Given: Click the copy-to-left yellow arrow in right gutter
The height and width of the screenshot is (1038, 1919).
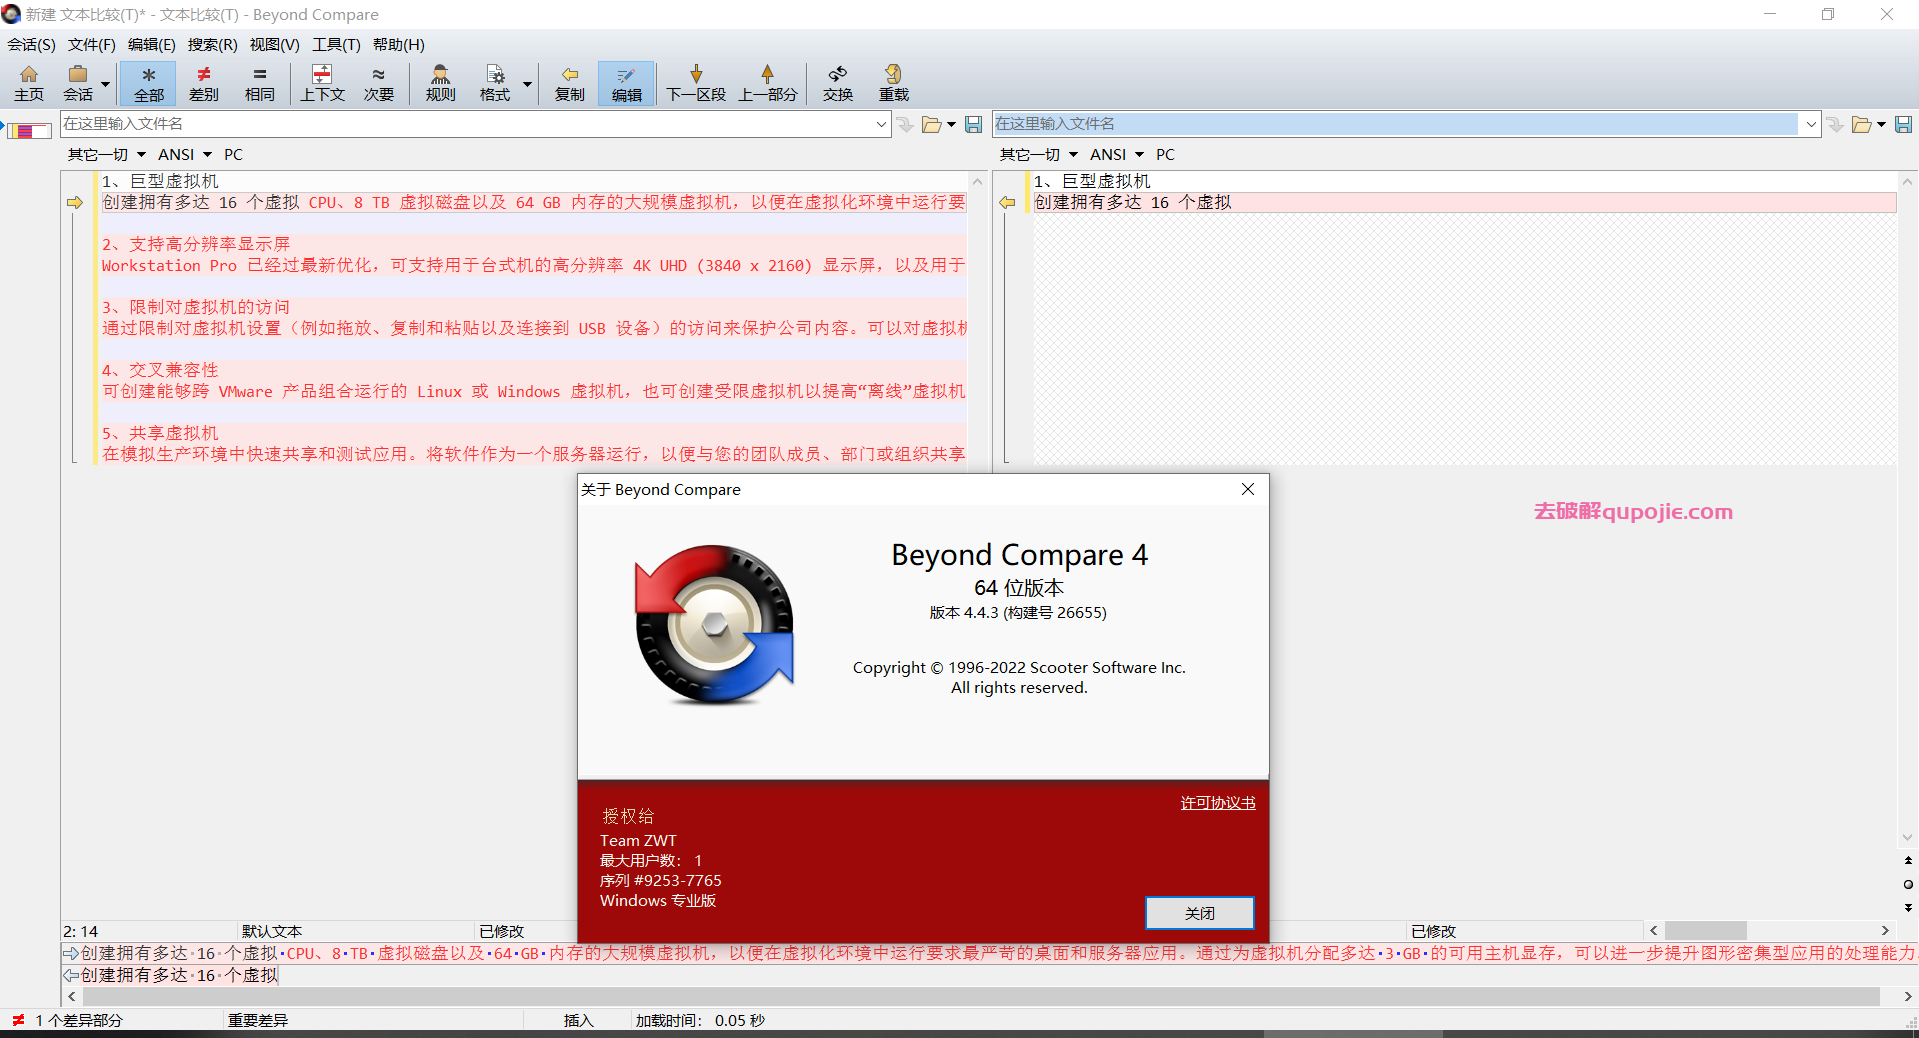Looking at the screenshot, I should click(1007, 202).
